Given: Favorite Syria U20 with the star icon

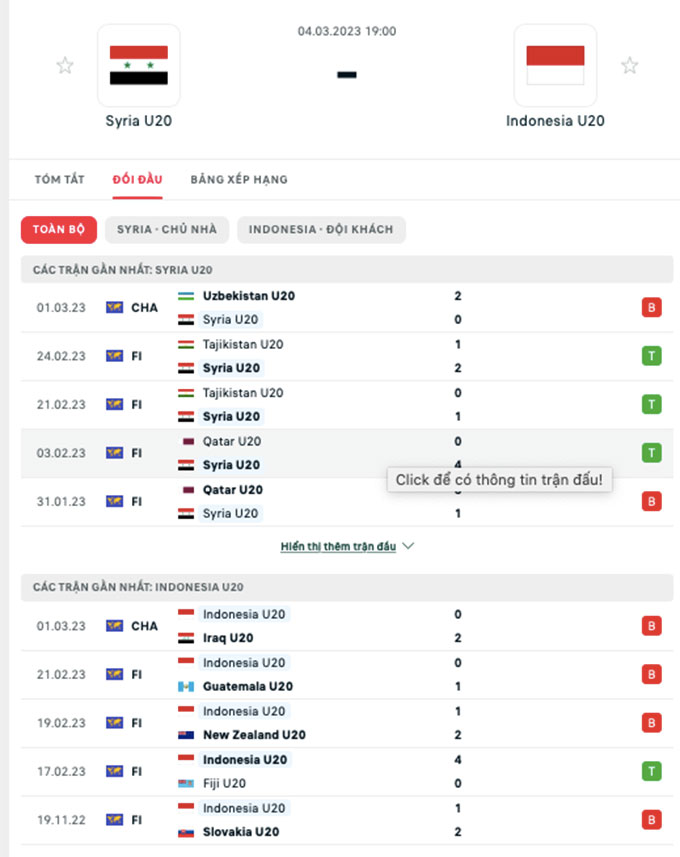Looking at the screenshot, I should click(65, 66).
